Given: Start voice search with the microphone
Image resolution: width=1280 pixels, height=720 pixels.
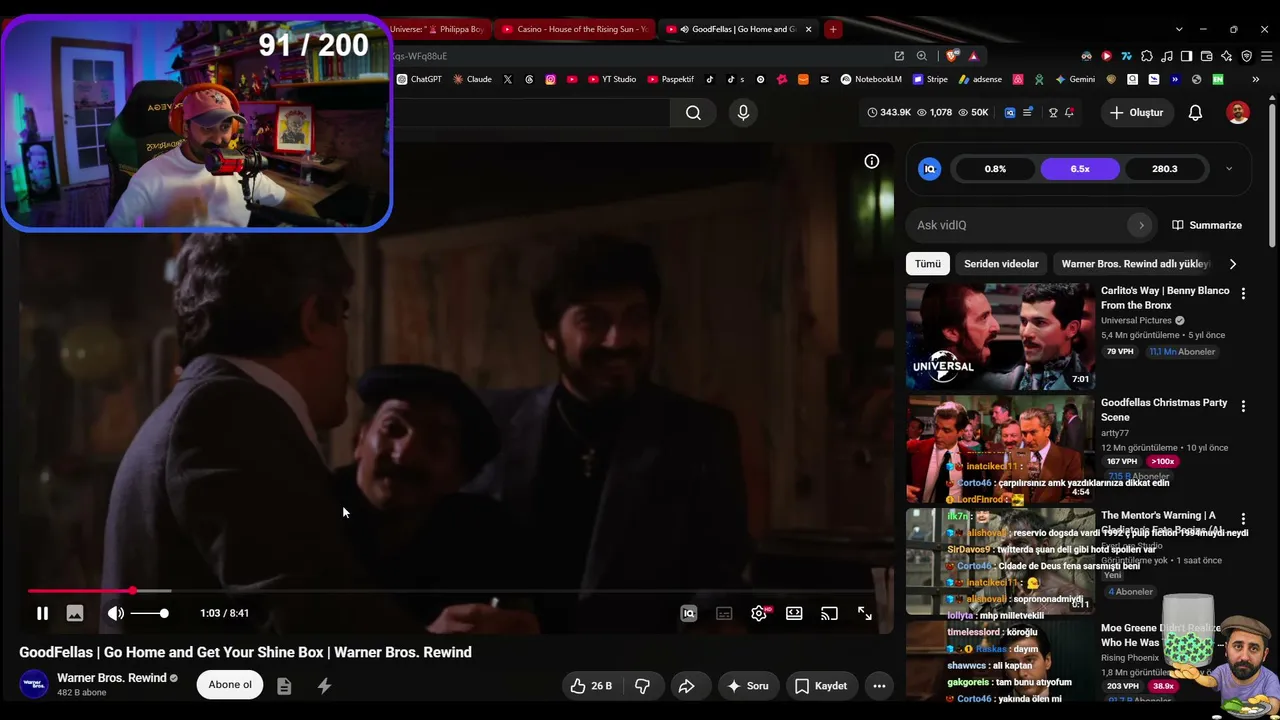Looking at the screenshot, I should [x=743, y=113].
